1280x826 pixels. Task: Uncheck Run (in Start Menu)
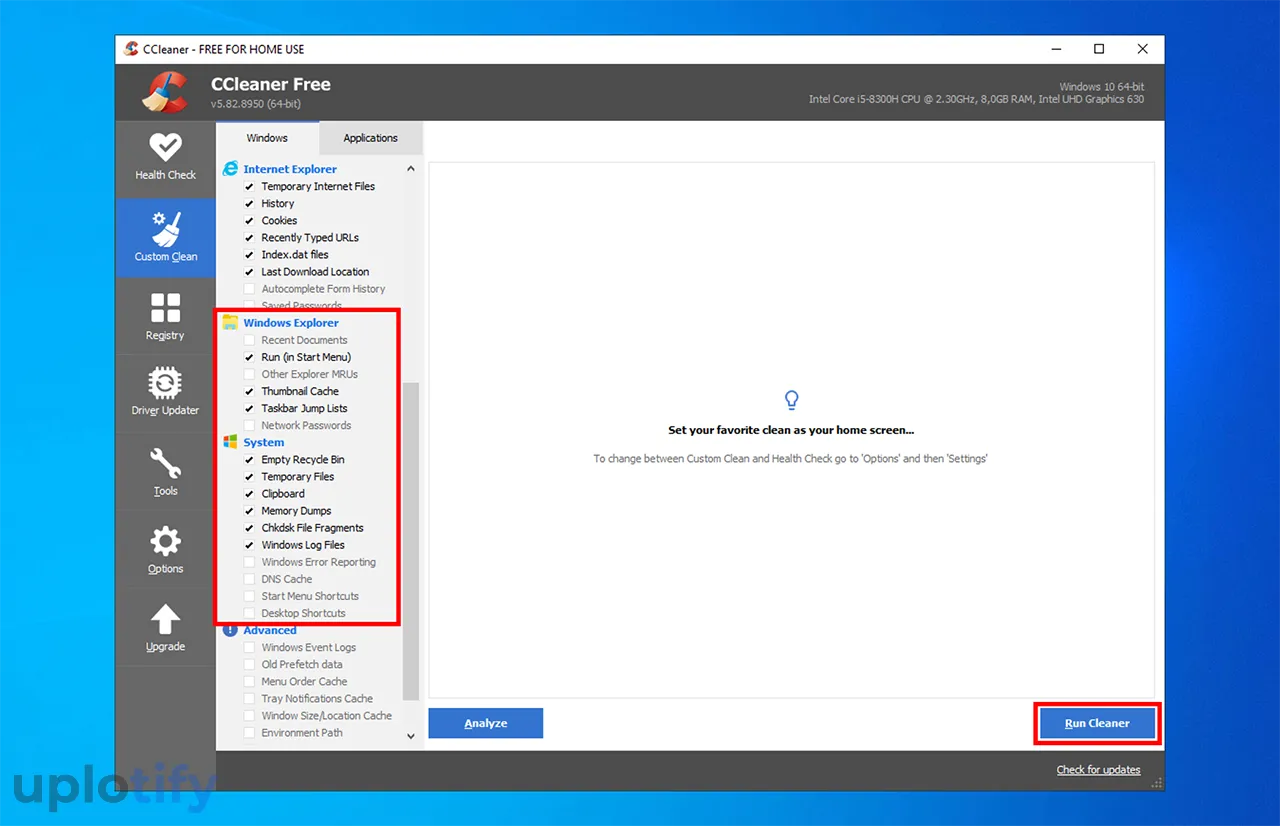(x=250, y=357)
